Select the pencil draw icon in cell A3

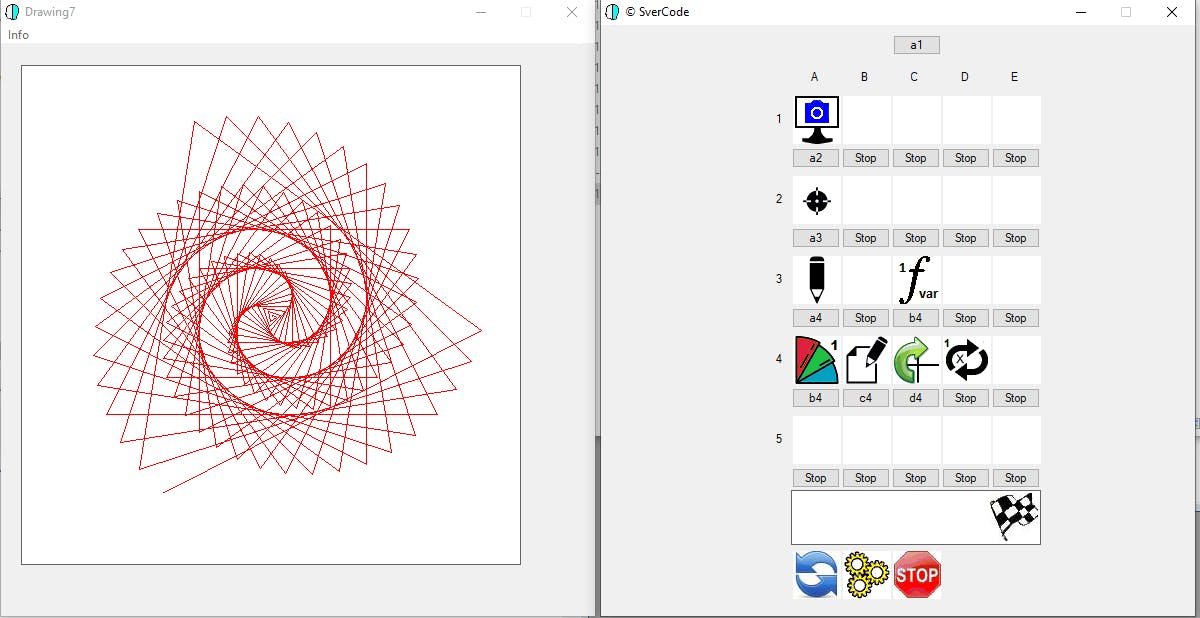817,280
